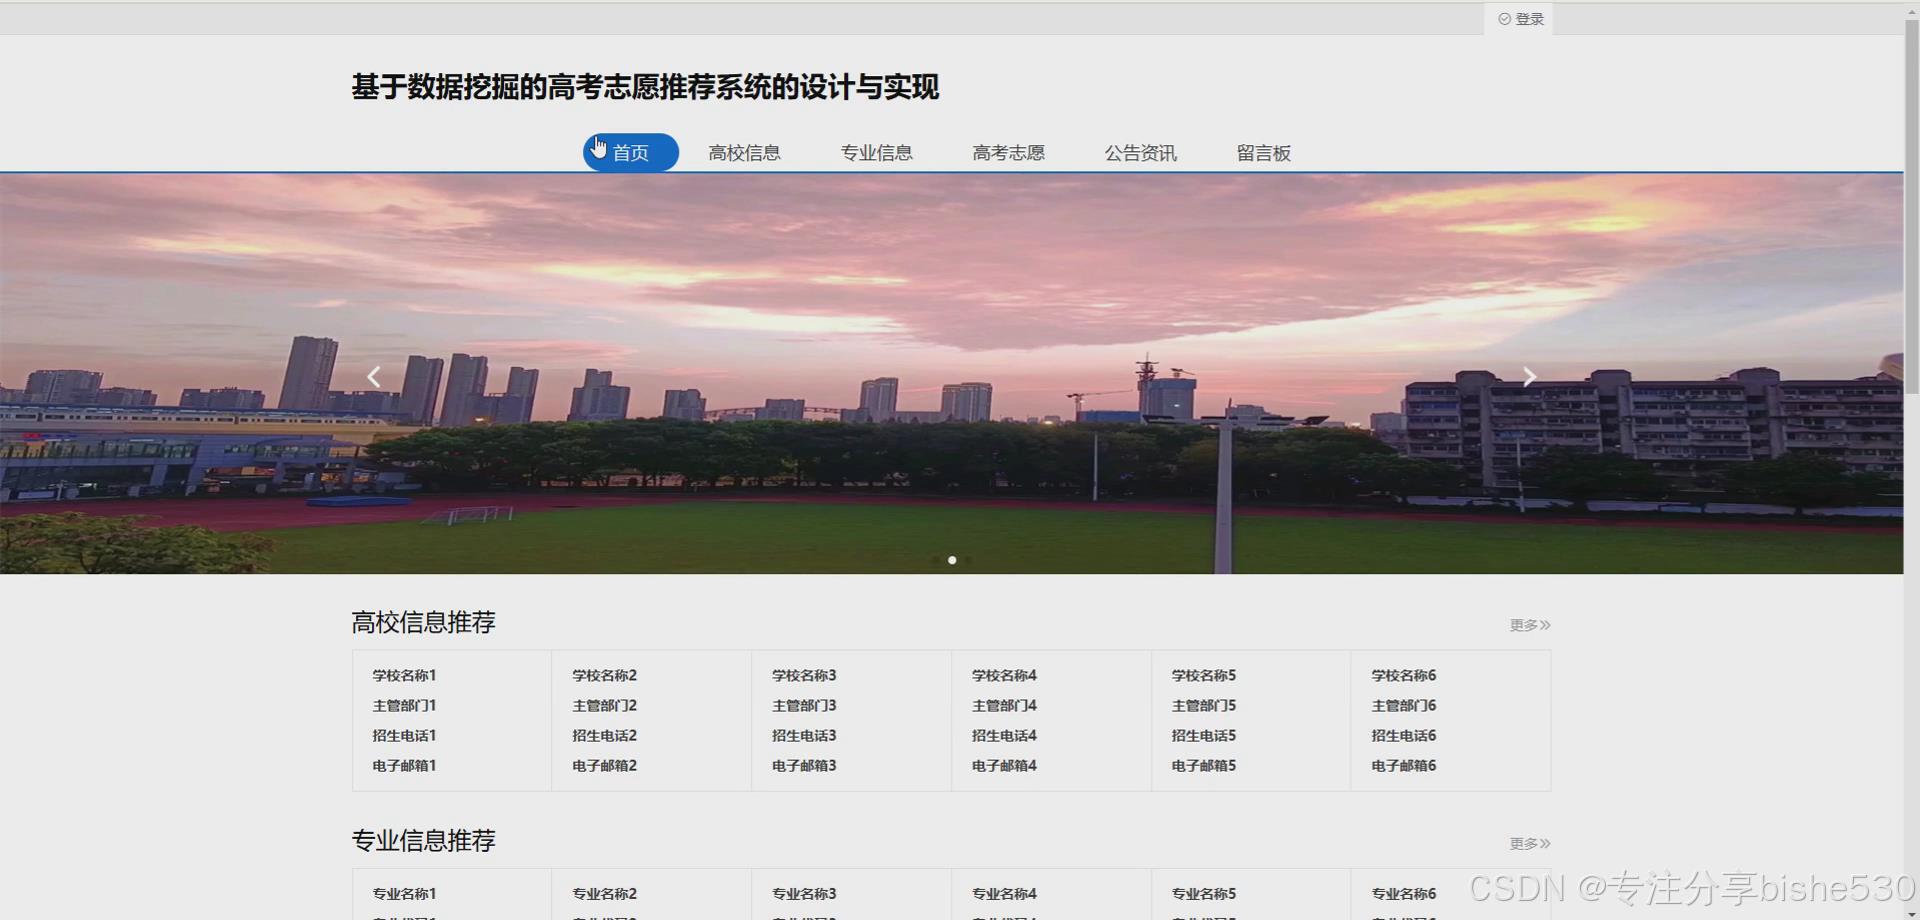Viewport: 1920px width, 920px height.
Task: Click the 电子邮箱3 text
Action: (804, 766)
